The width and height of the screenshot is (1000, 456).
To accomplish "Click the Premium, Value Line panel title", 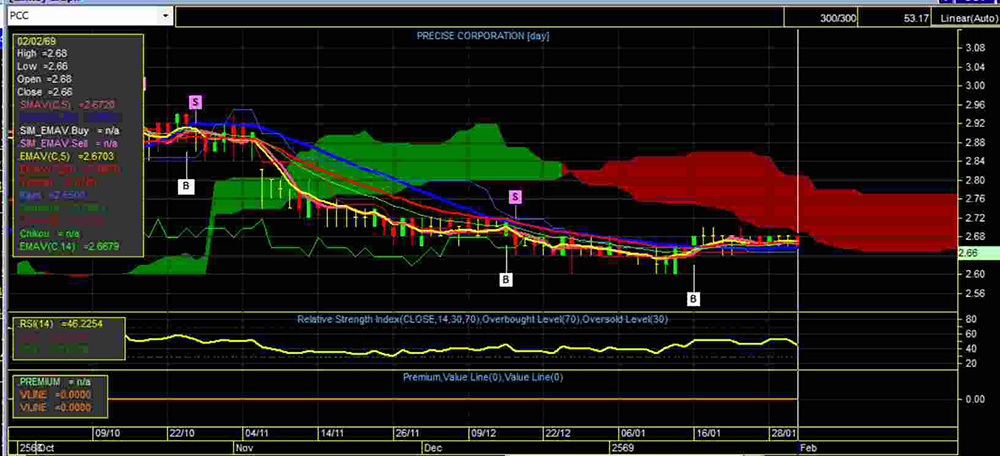I will click(483, 376).
